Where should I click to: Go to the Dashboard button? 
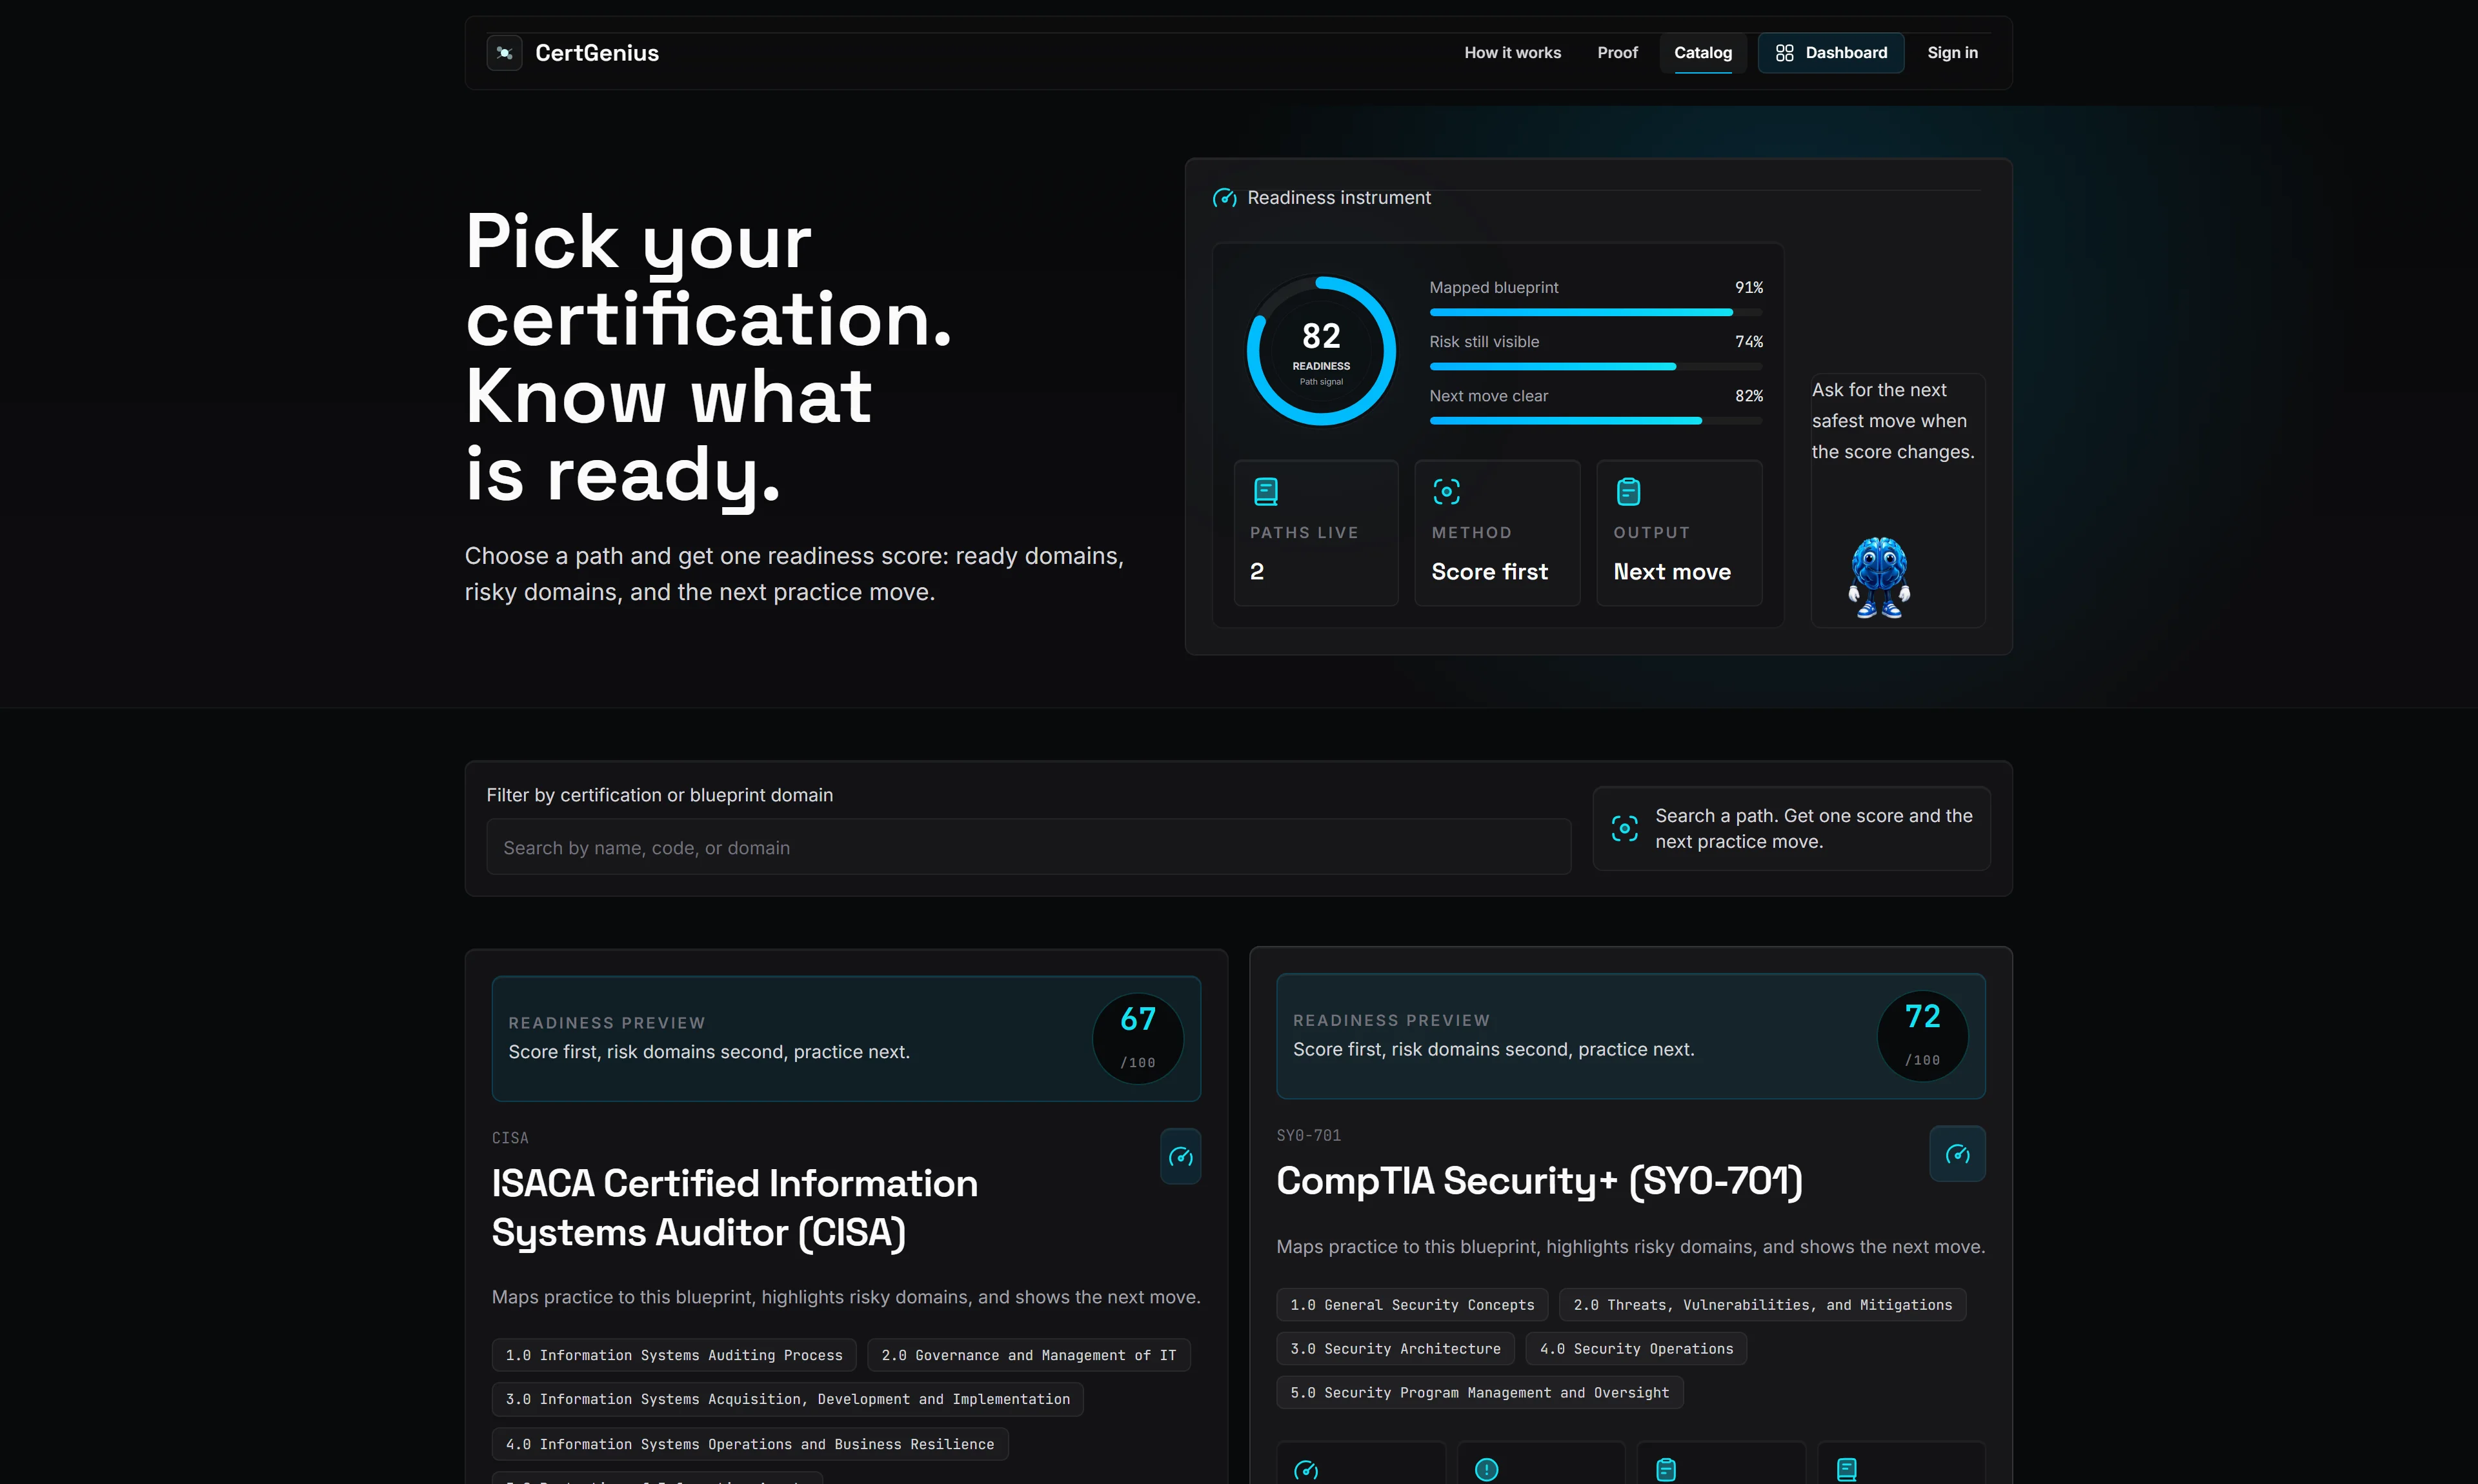(1831, 53)
